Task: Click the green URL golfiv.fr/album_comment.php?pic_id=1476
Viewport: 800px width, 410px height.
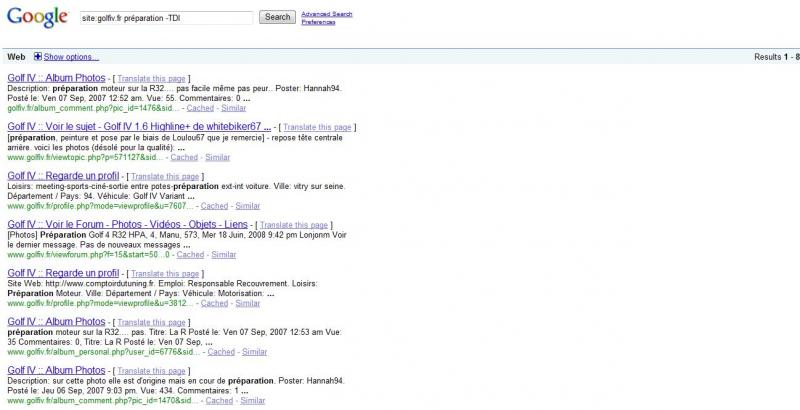Action: click(x=93, y=108)
